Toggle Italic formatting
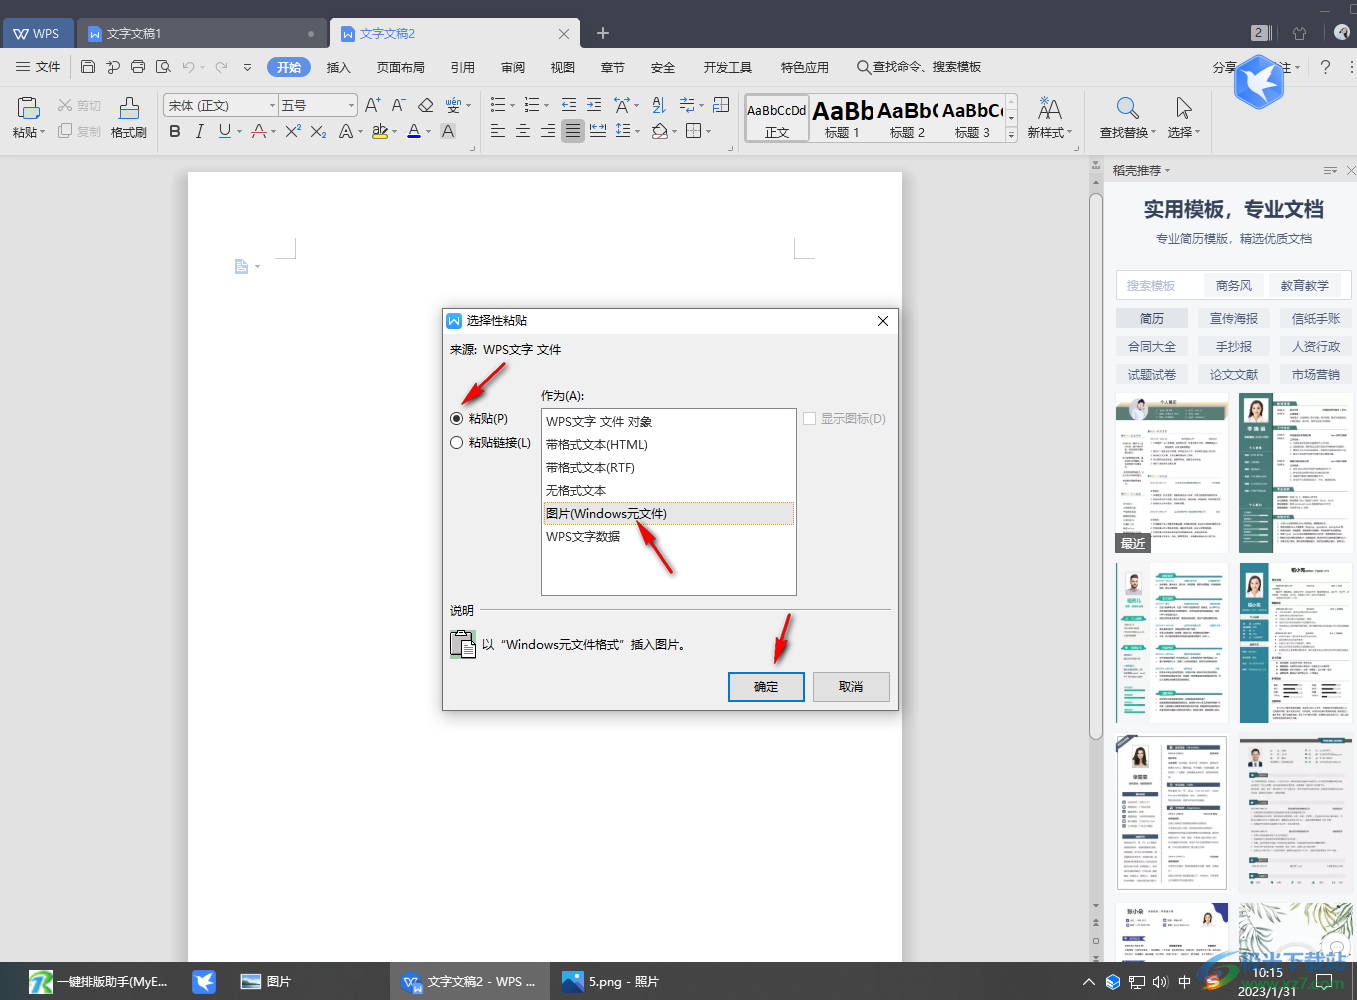 (199, 131)
